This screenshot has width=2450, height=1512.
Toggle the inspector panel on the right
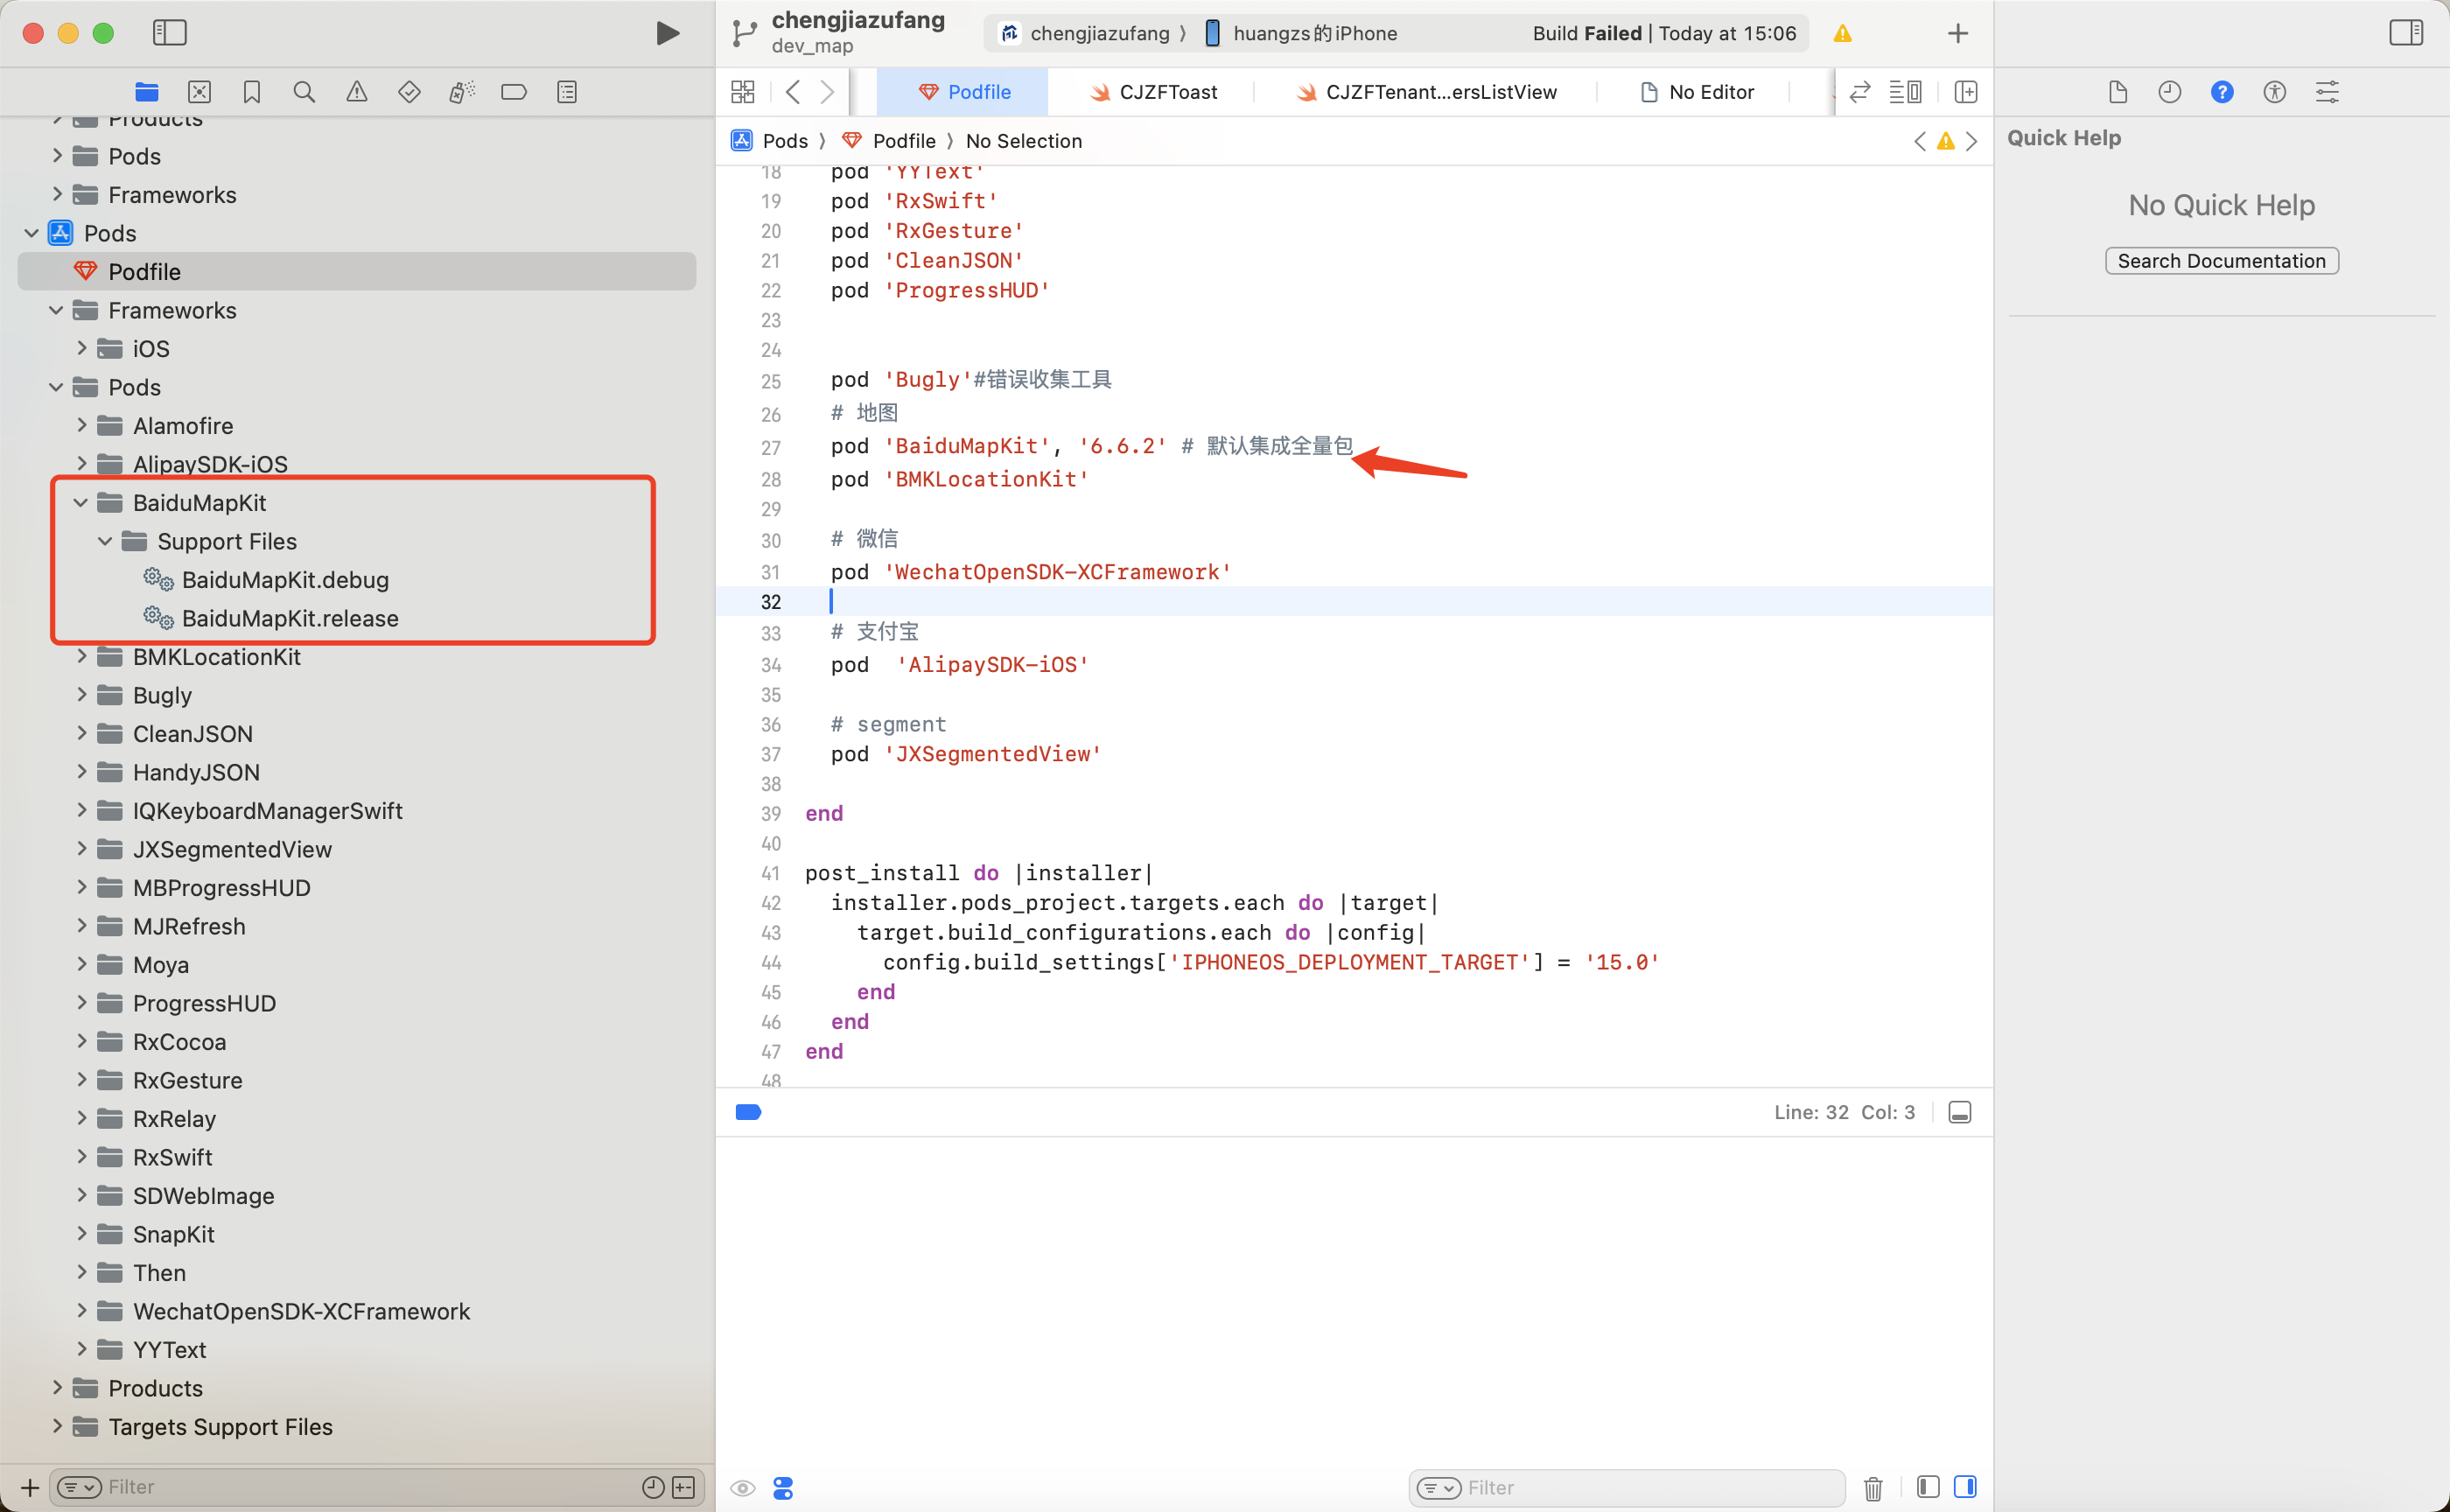2406,33
